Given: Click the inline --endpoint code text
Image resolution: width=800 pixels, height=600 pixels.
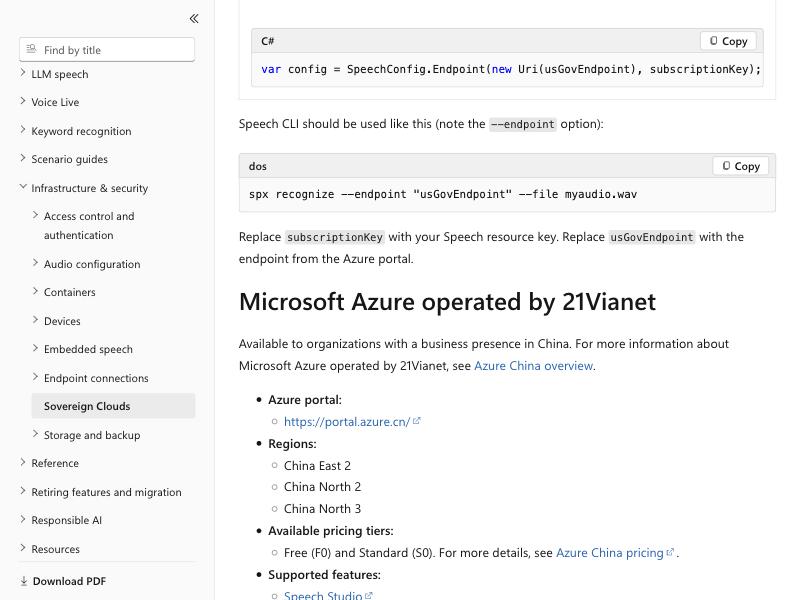Looking at the screenshot, I should coord(522,124).
